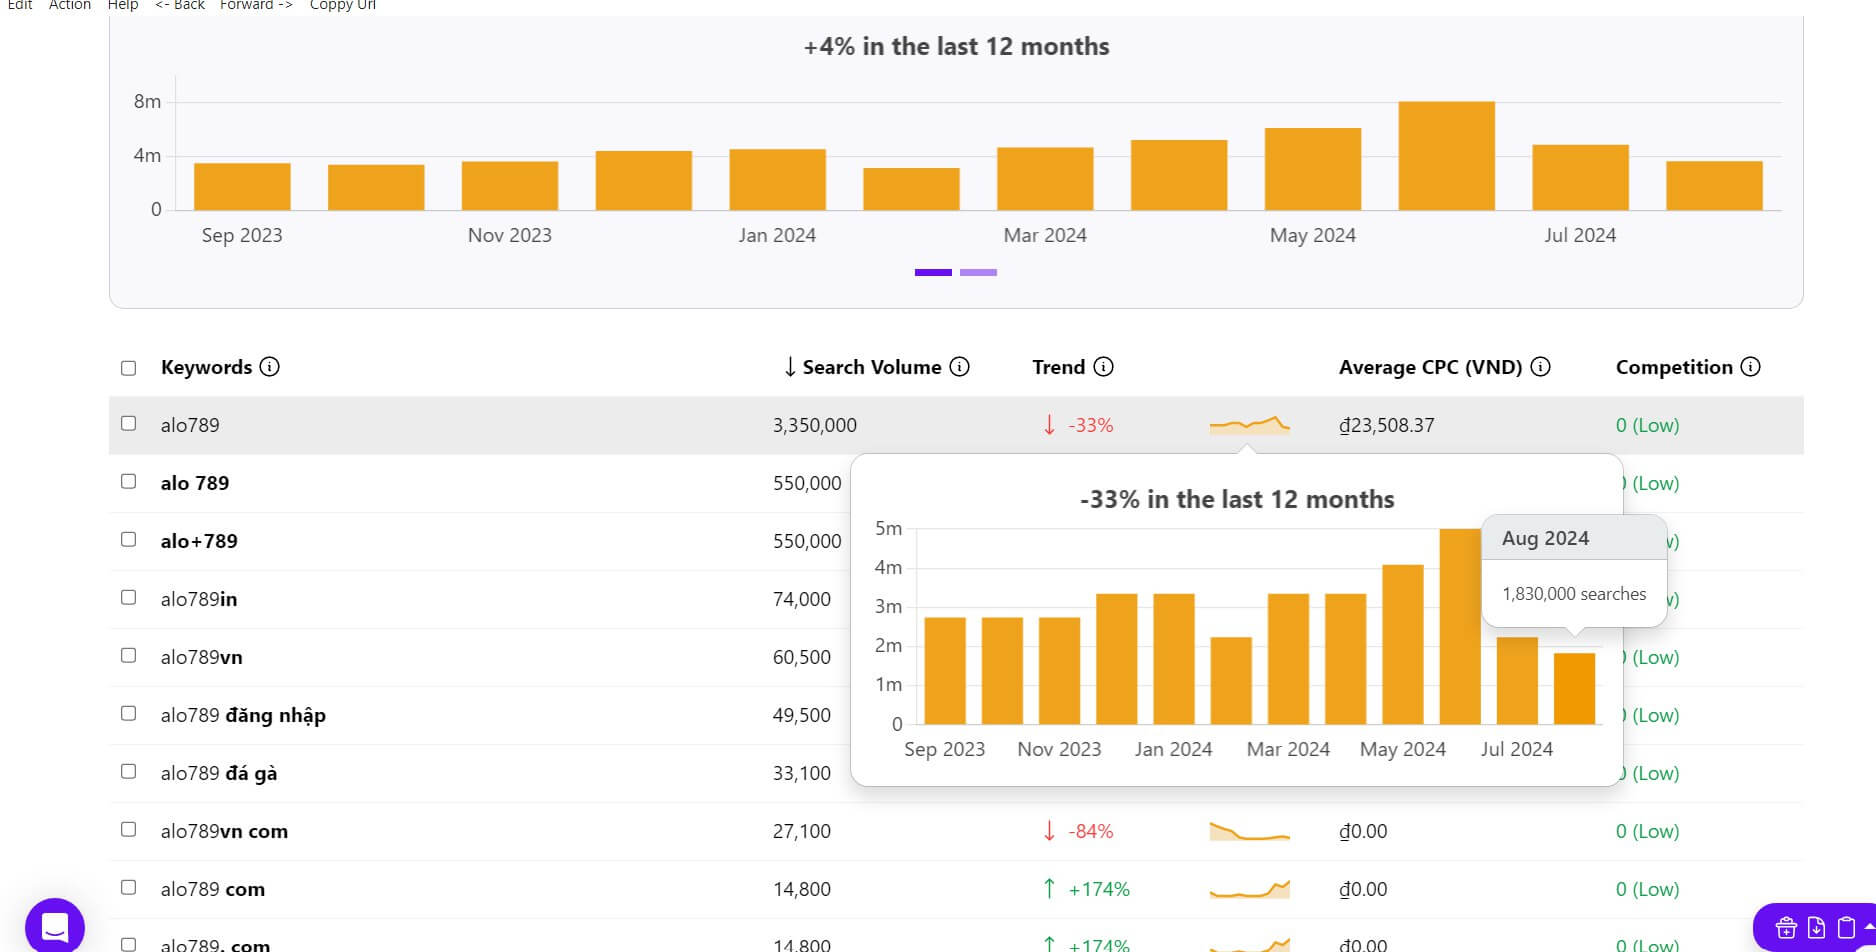This screenshot has width=1876, height=952.
Task: Click the +174% value in alo789 com row
Action: [x=1099, y=889]
